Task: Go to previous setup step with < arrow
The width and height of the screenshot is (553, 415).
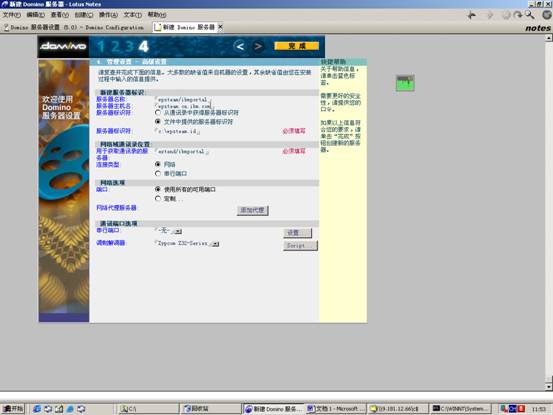Action: [240, 46]
